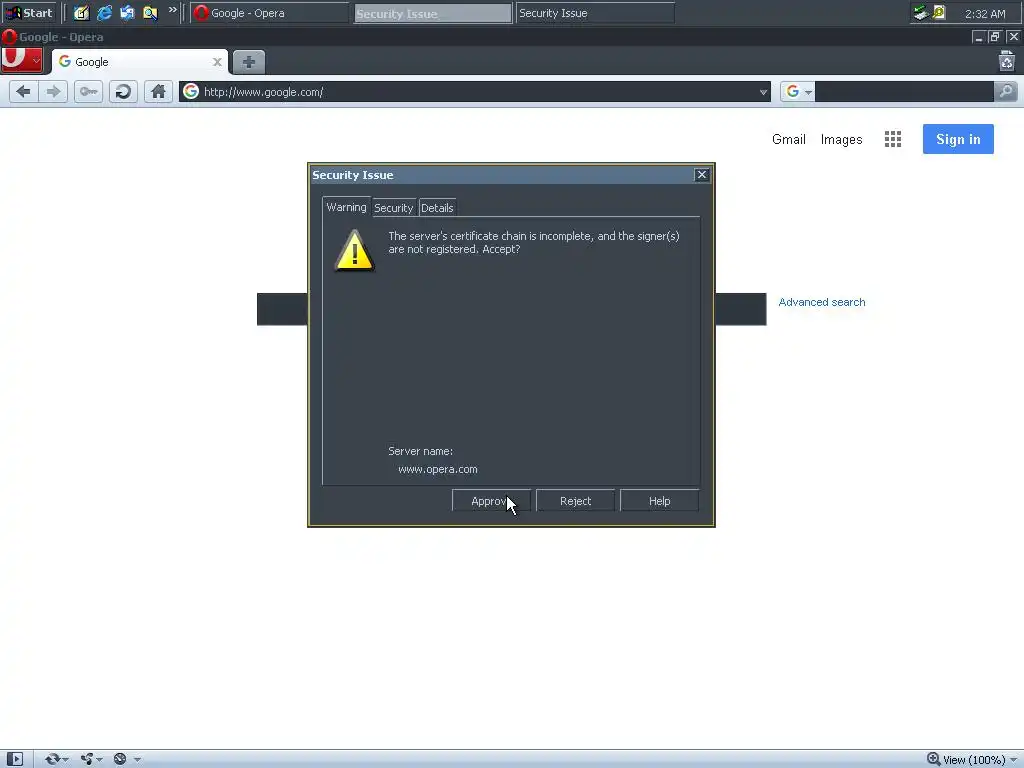Click the Google site badge in address bar
Image resolution: width=1024 pixels, height=768 pixels.
(x=191, y=91)
